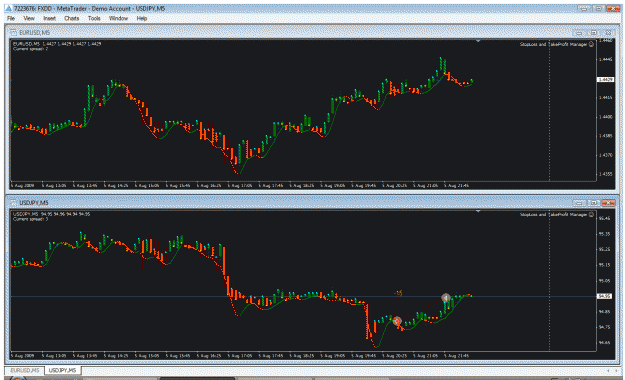
Task: Click the USDJPY title bar text
Action: 34,203
